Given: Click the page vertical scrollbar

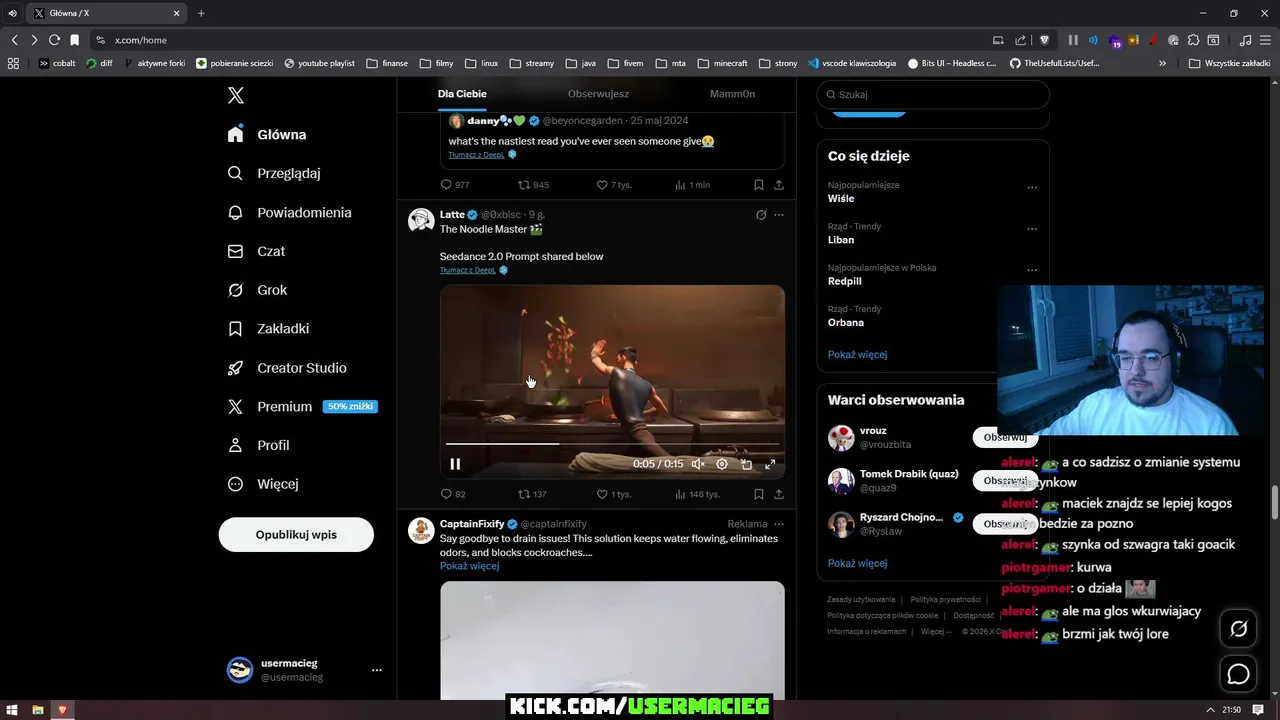Looking at the screenshot, I should pyautogui.click(x=1275, y=500).
